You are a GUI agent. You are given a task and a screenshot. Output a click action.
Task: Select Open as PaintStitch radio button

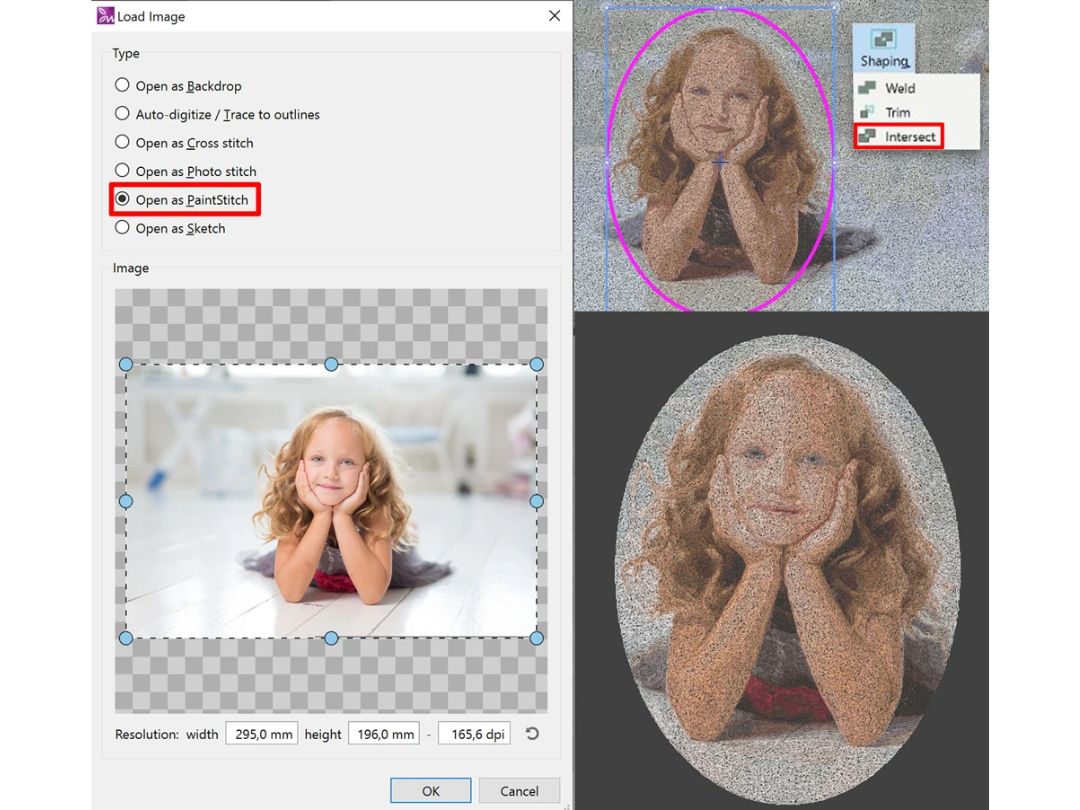tap(122, 199)
